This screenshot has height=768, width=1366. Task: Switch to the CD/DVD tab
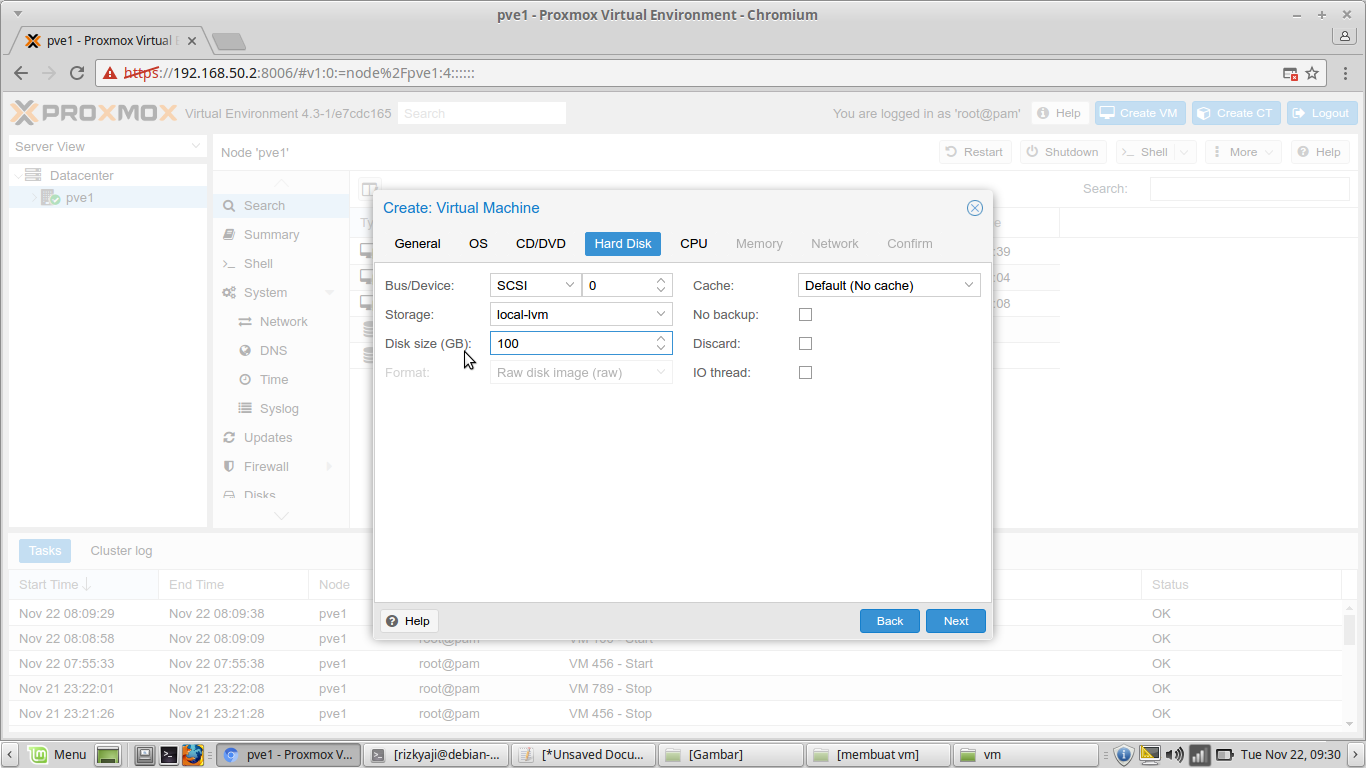pyautogui.click(x=541, y=244)
